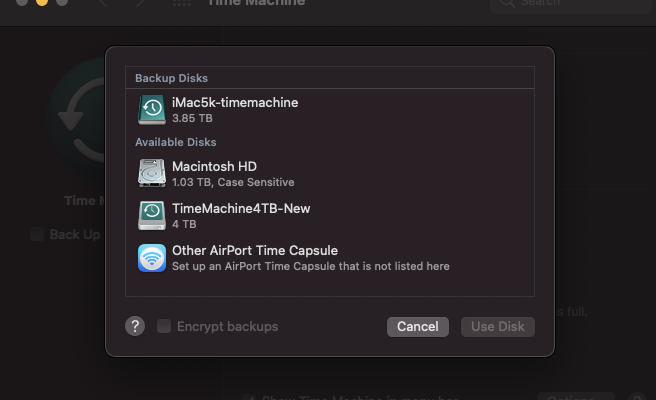Select the Other AirPort Time Capsule title

pos(255,251)
